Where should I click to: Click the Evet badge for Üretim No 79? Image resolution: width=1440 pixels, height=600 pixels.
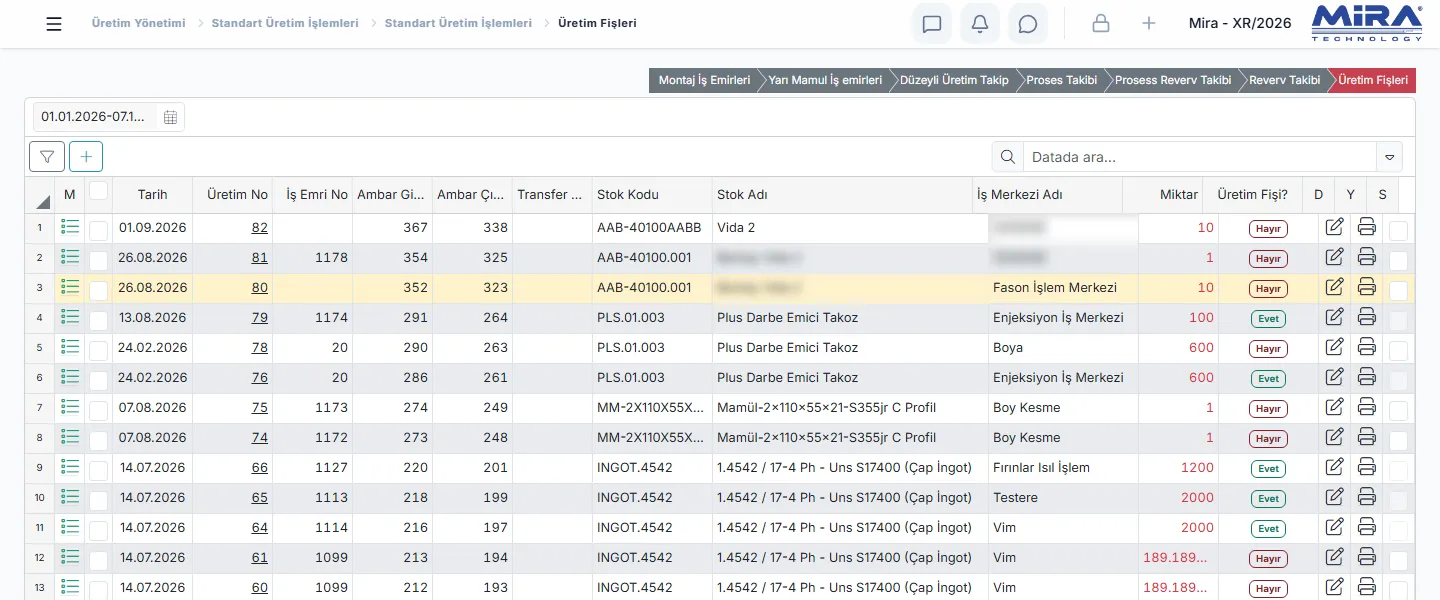coord(1268,319)
